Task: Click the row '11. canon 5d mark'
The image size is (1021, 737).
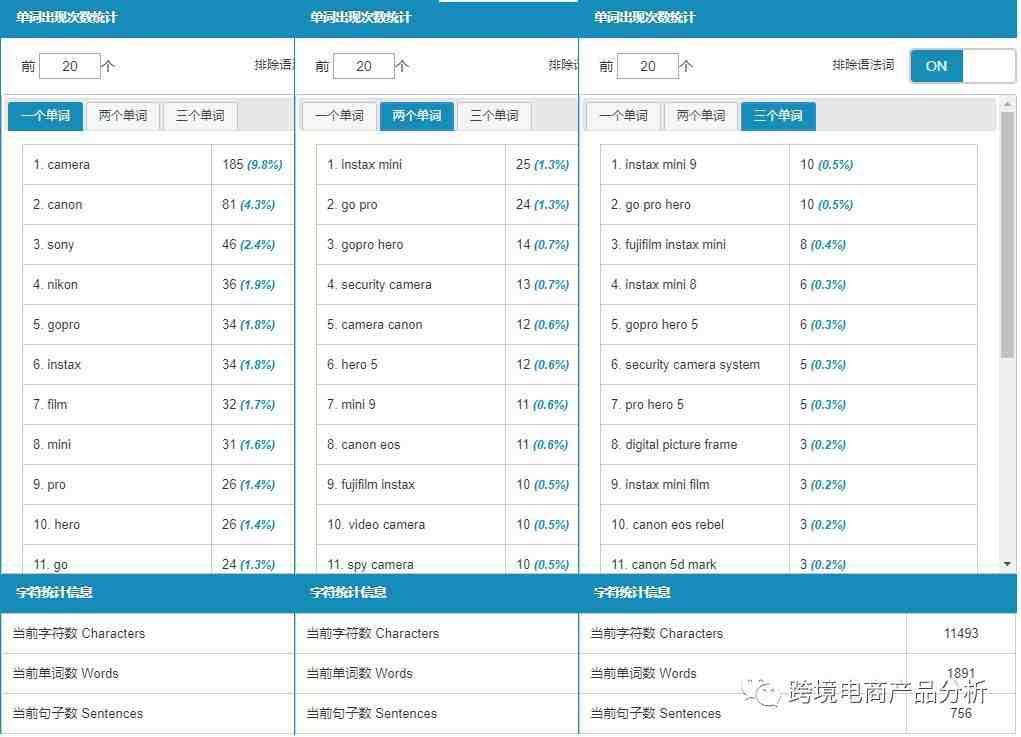Action: (x=789, y=560)
